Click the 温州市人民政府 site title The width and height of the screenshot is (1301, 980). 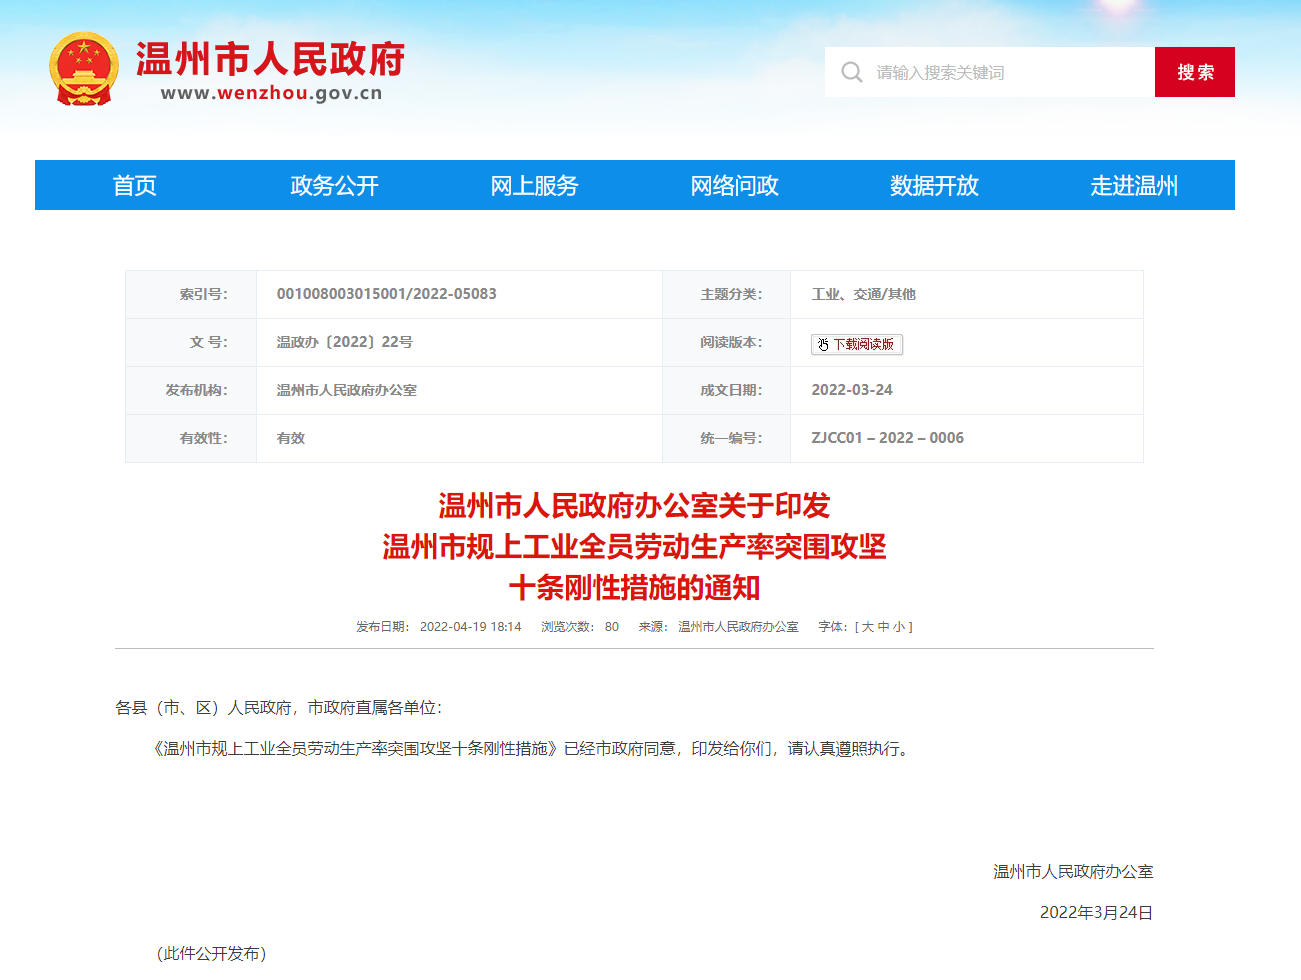tap(270, 59)
